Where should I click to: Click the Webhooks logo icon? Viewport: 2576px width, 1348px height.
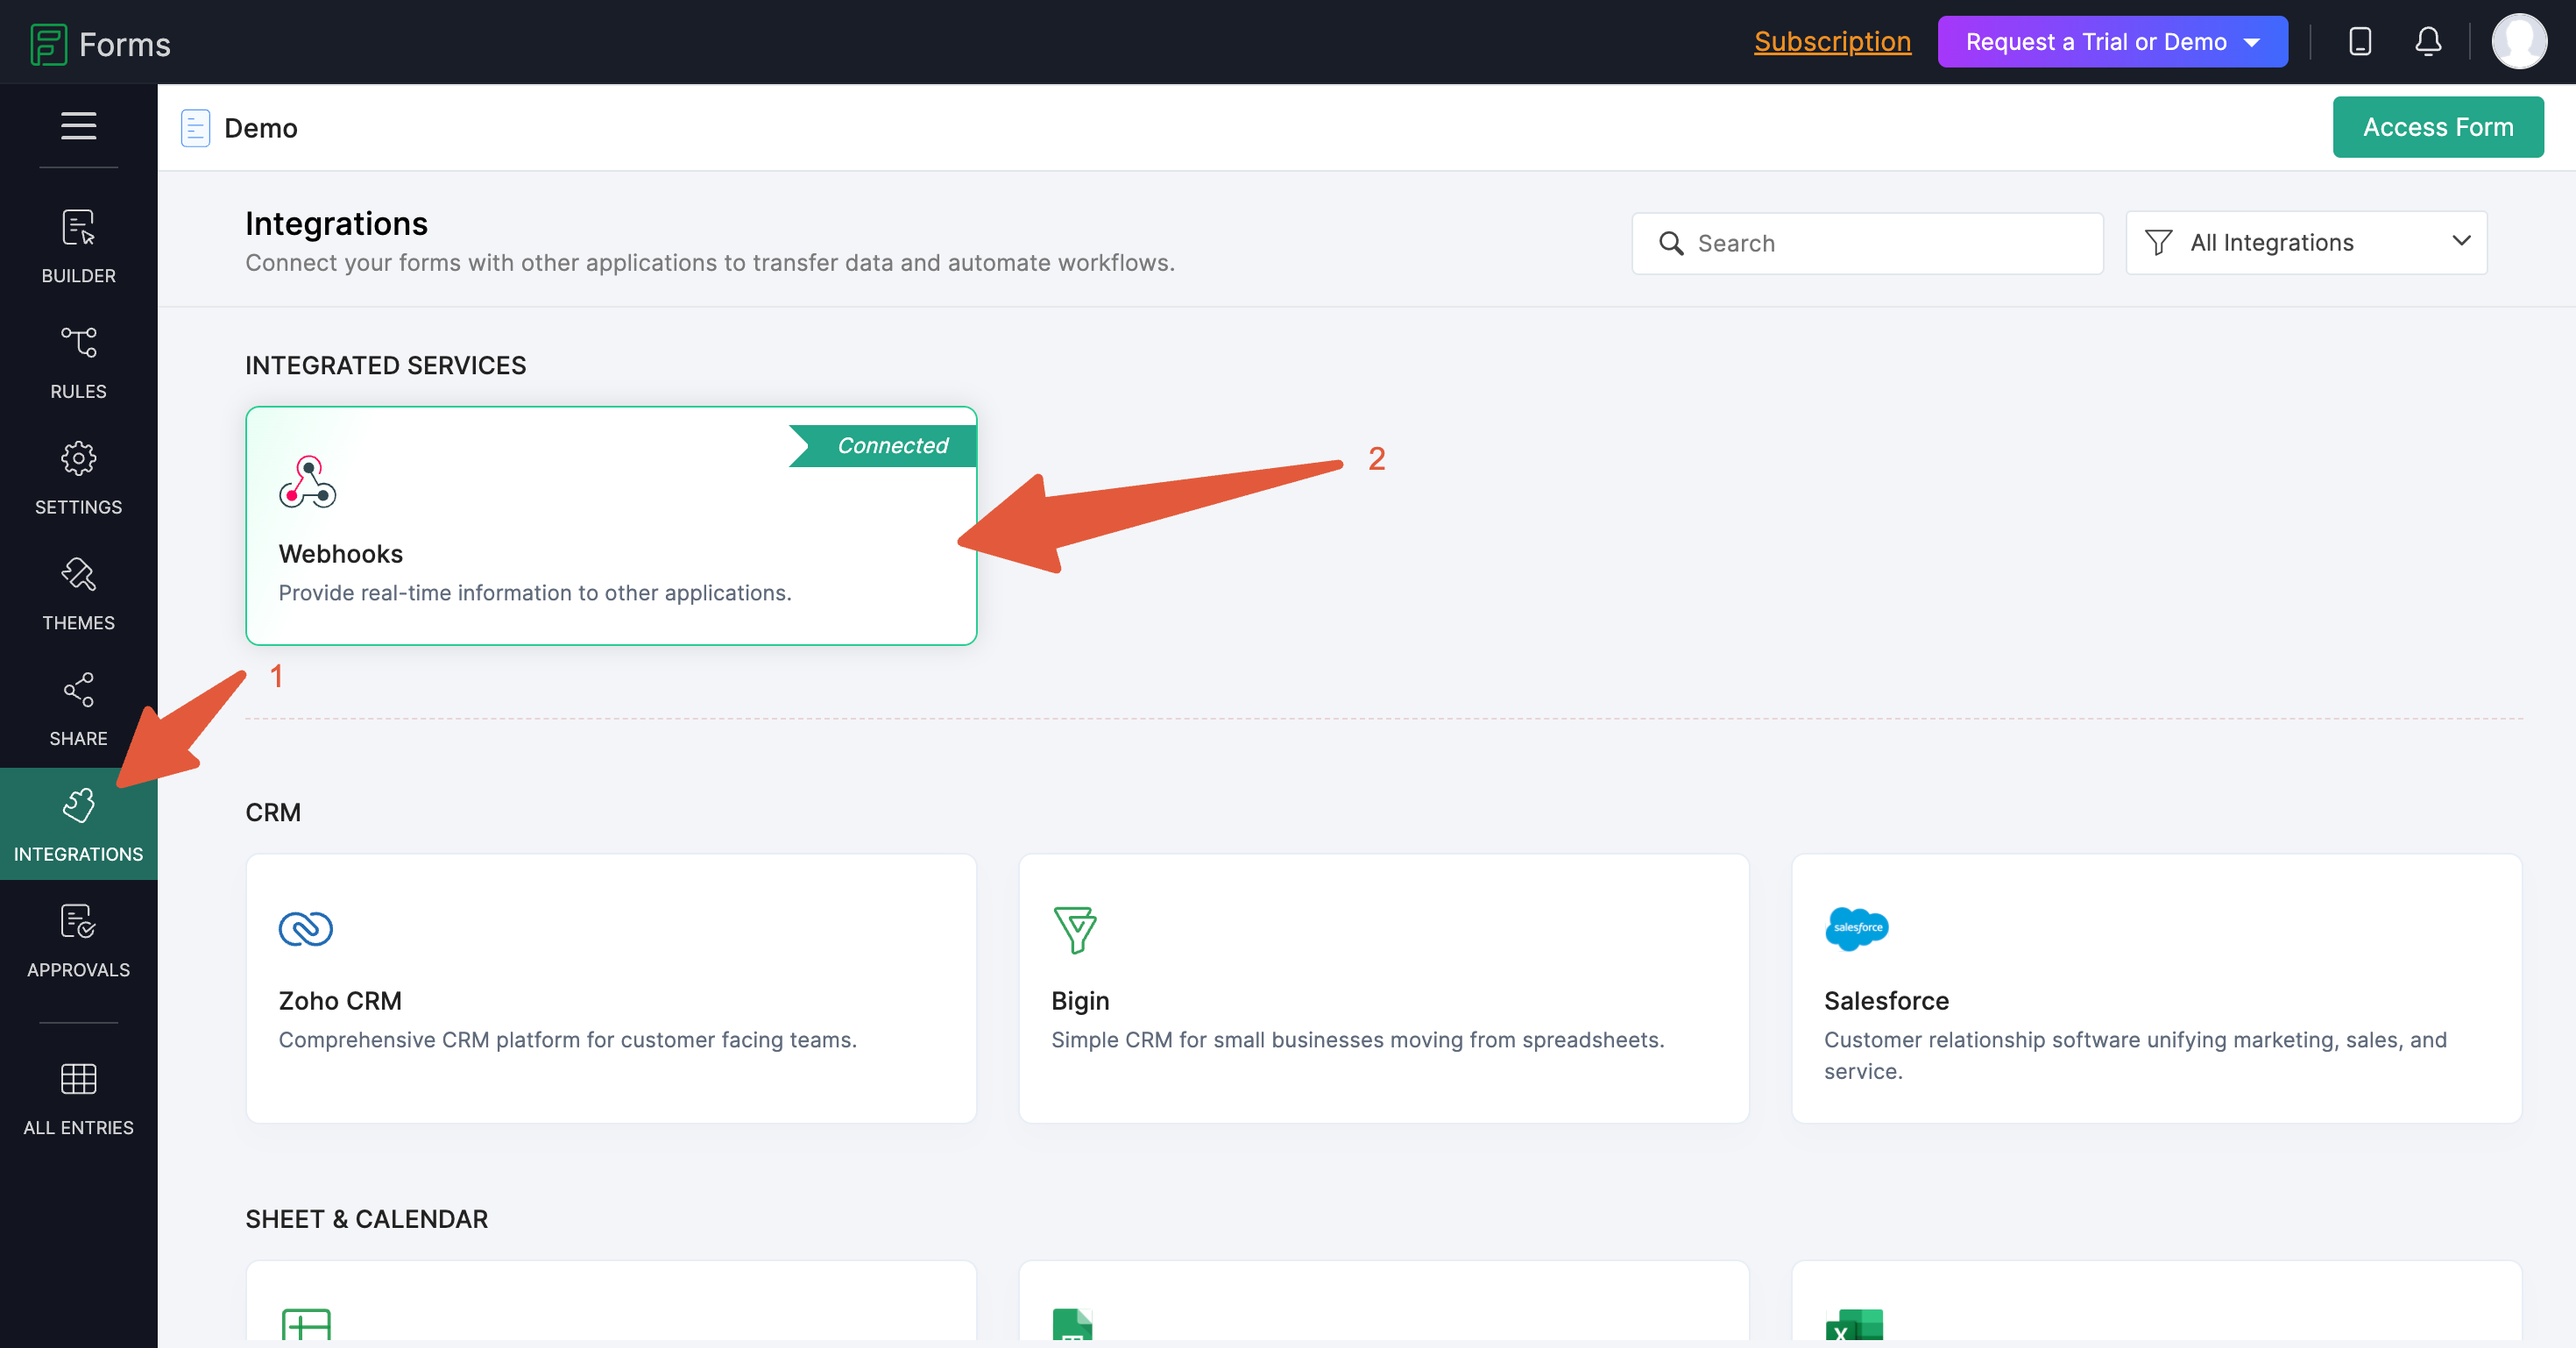307,482
